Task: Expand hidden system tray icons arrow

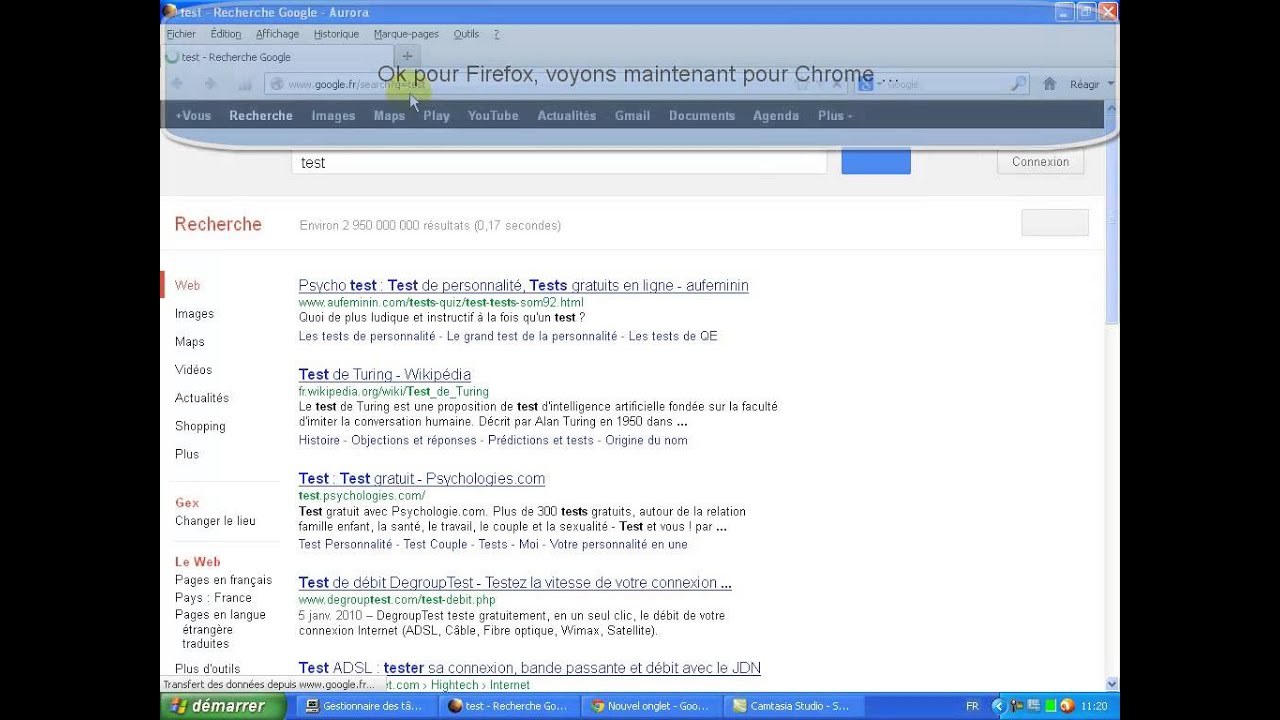Action: point(997,706)
